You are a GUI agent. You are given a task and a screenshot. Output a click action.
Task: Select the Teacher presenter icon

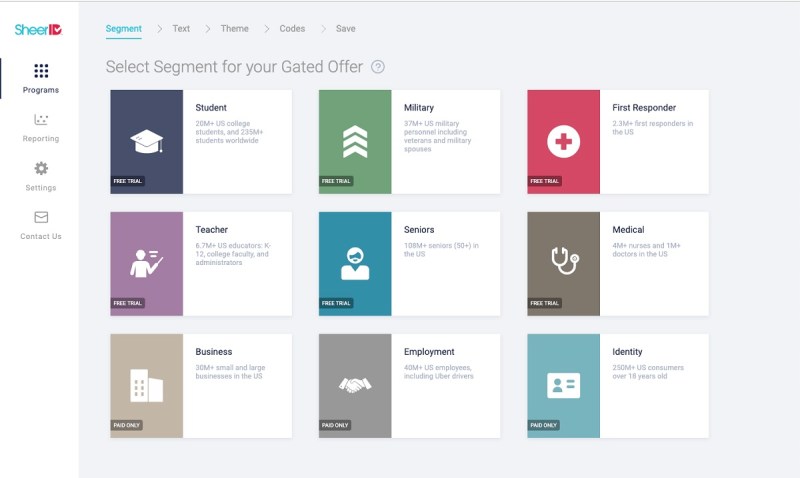146,263
